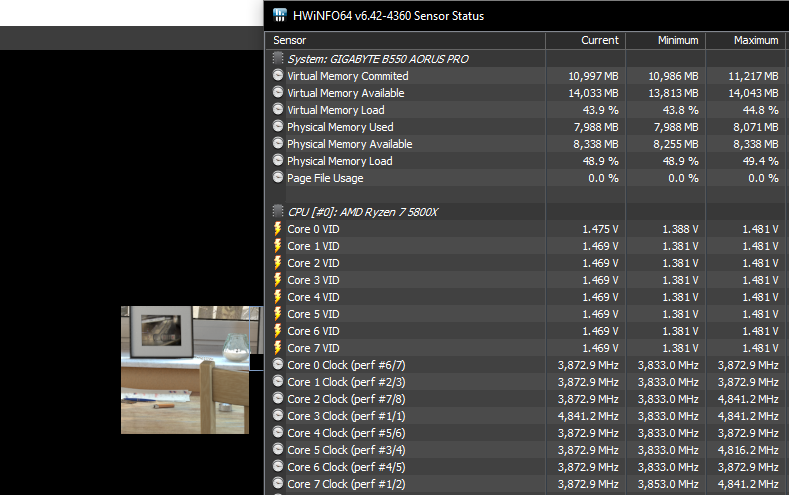Viewport: 789px width, 495px height.
Task: Click the Core 0 VID lightning icon
Action: [x=277, y=228]
